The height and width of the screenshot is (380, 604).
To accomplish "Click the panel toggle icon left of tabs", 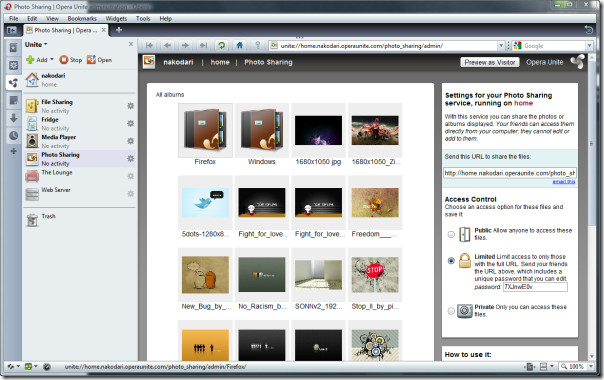I will tap(12, 30).
